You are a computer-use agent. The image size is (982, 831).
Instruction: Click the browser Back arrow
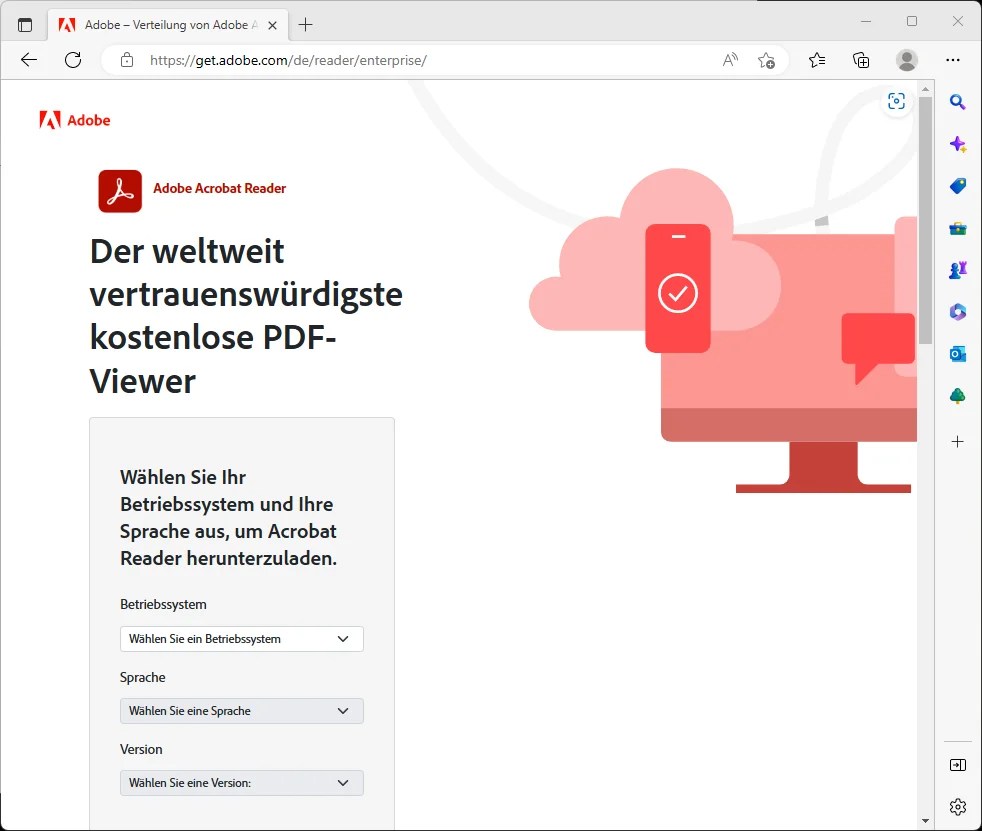[x=29, y=60]
